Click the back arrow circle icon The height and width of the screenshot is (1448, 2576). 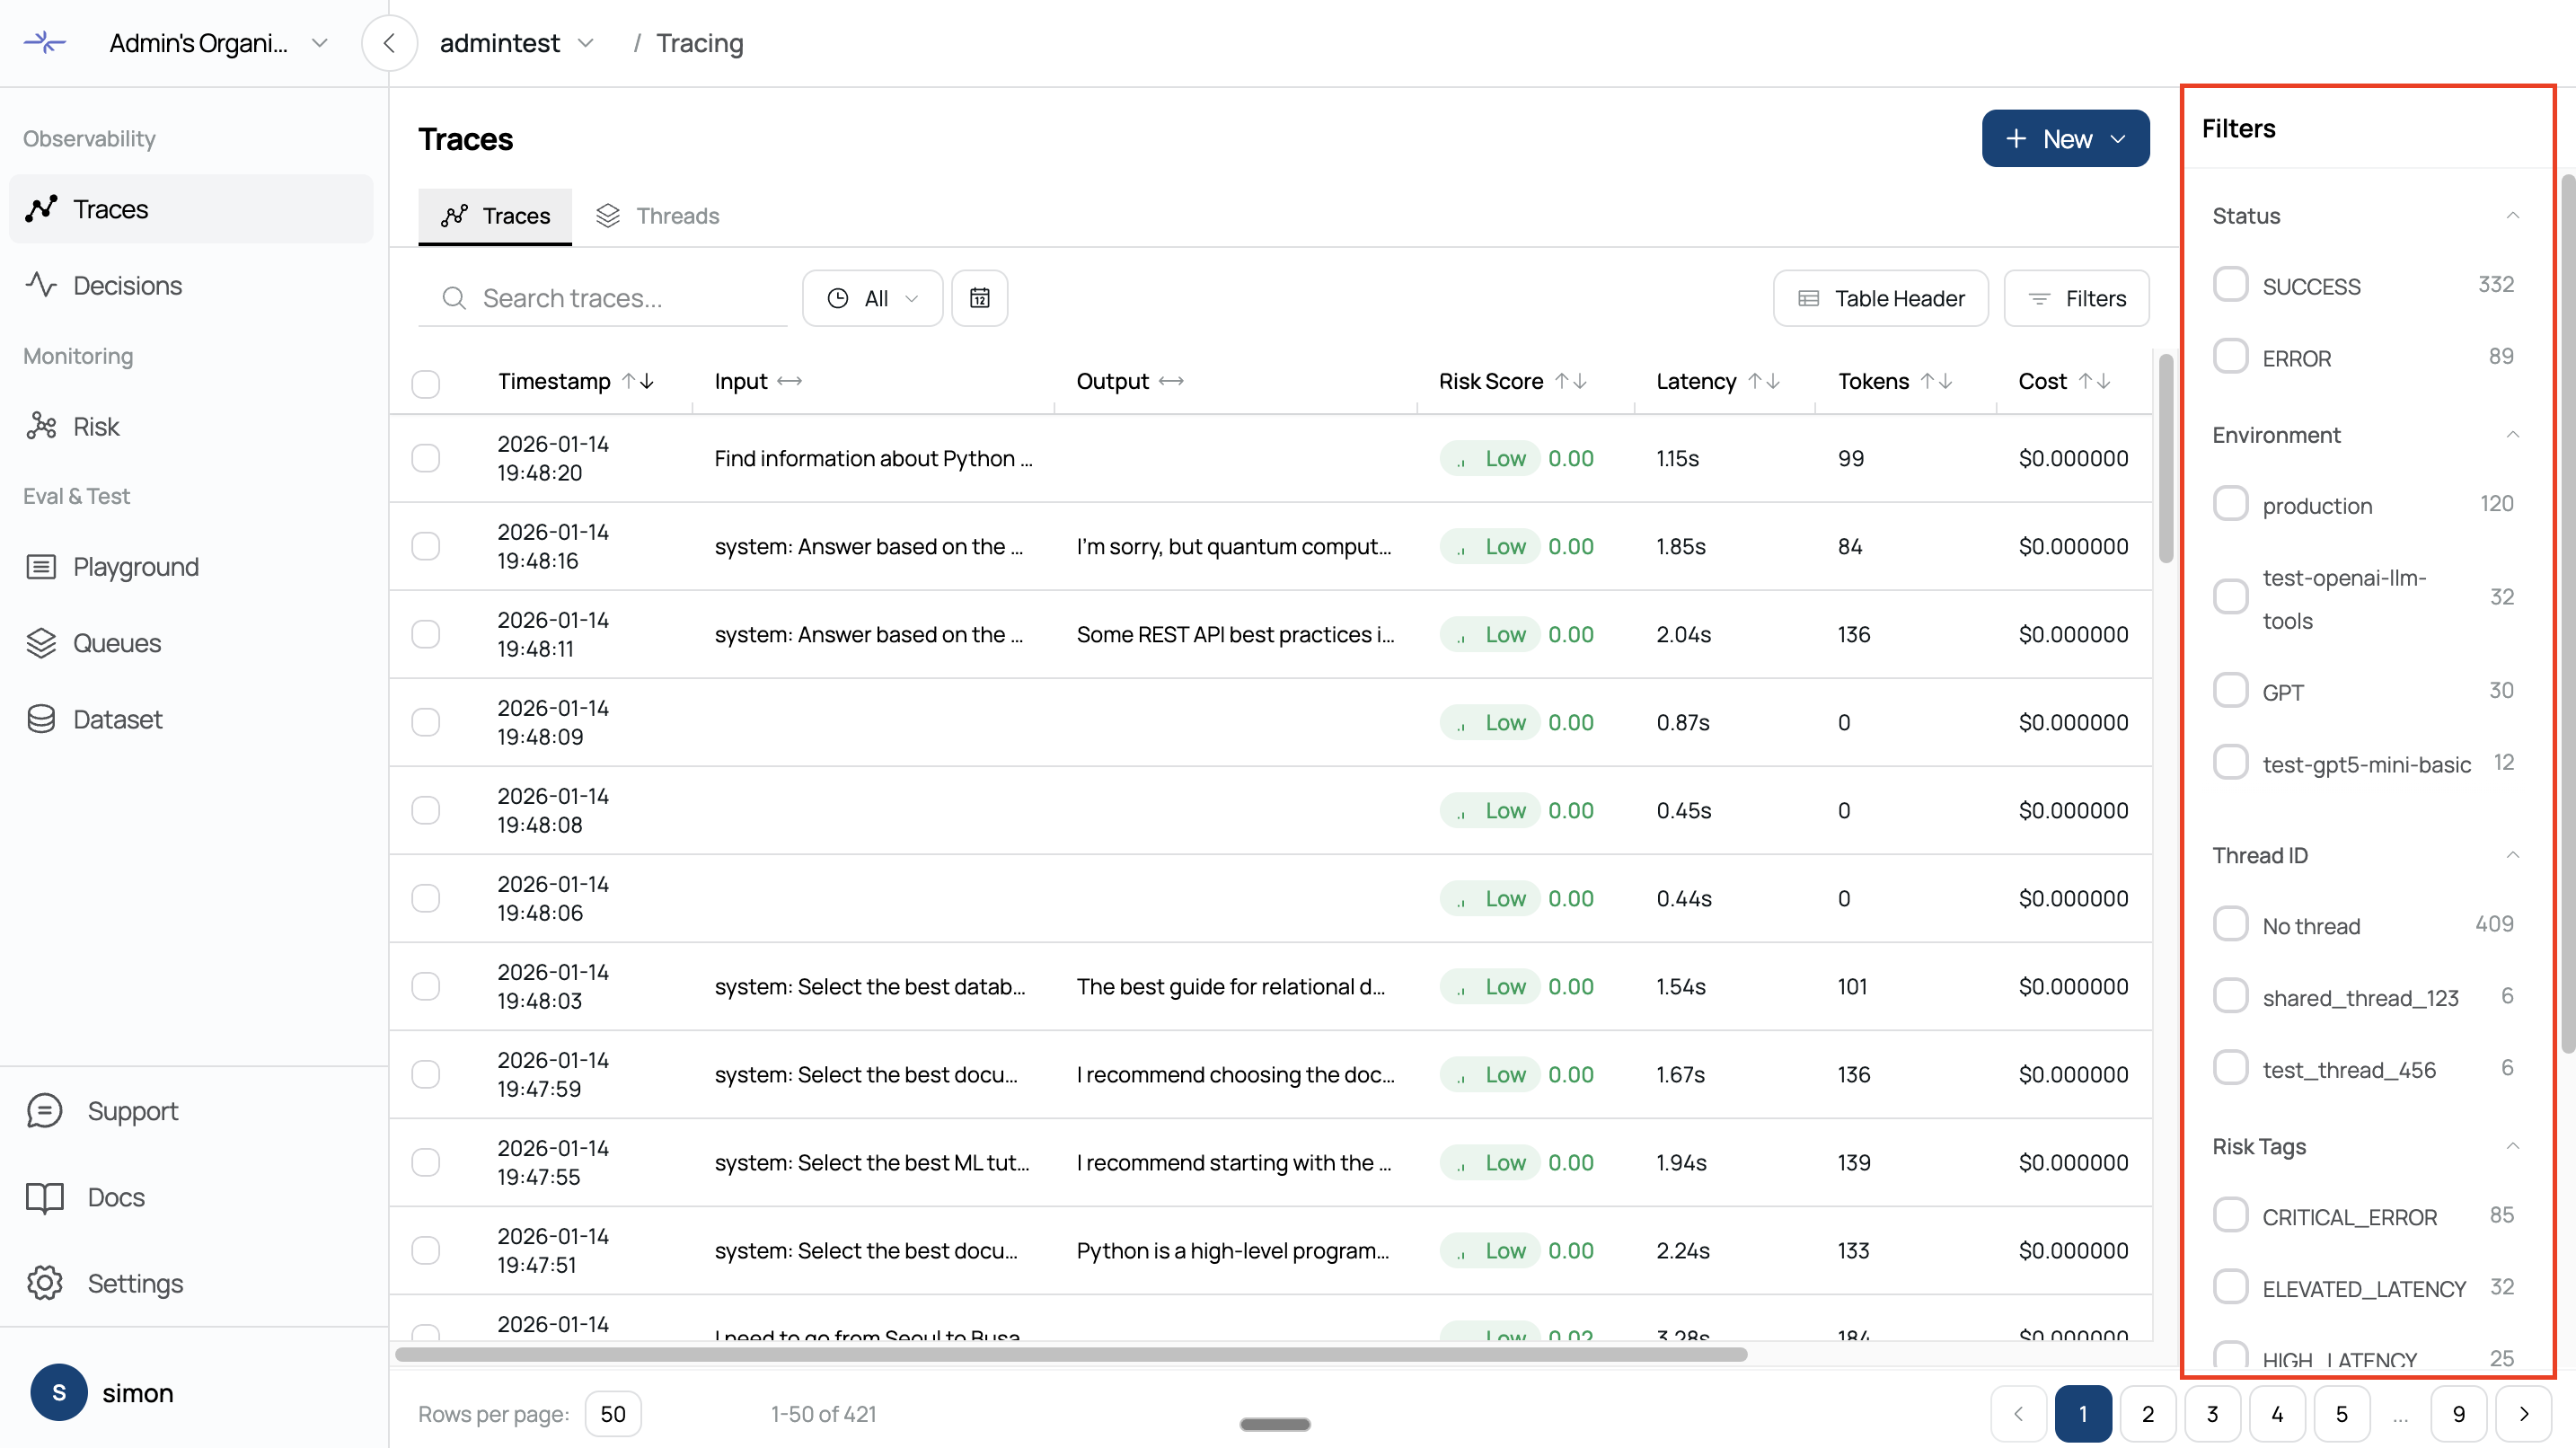[389, 43]
